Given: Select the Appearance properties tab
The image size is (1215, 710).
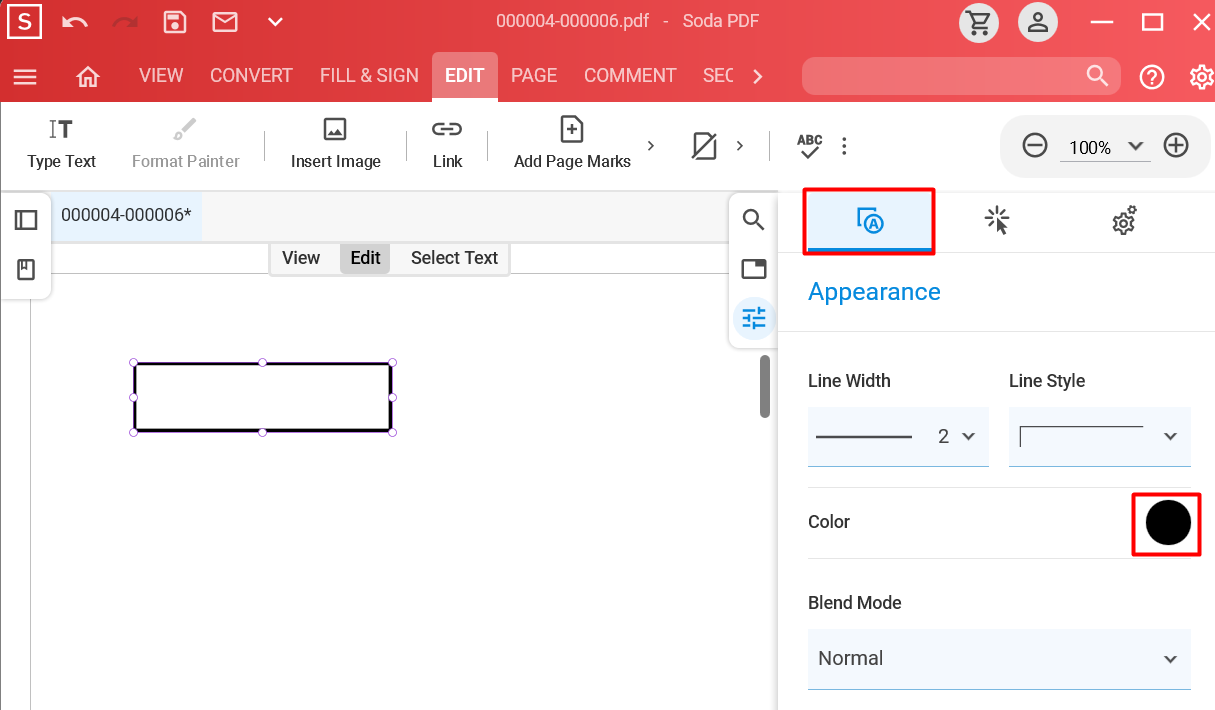Looking at the screenshot, I should [870, 221].
